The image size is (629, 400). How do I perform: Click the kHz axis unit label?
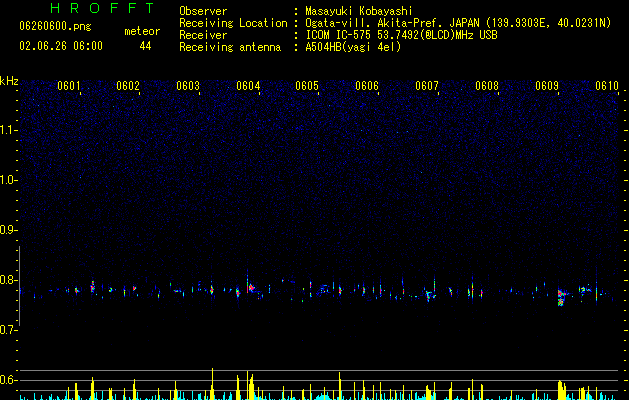click(9, 81)
